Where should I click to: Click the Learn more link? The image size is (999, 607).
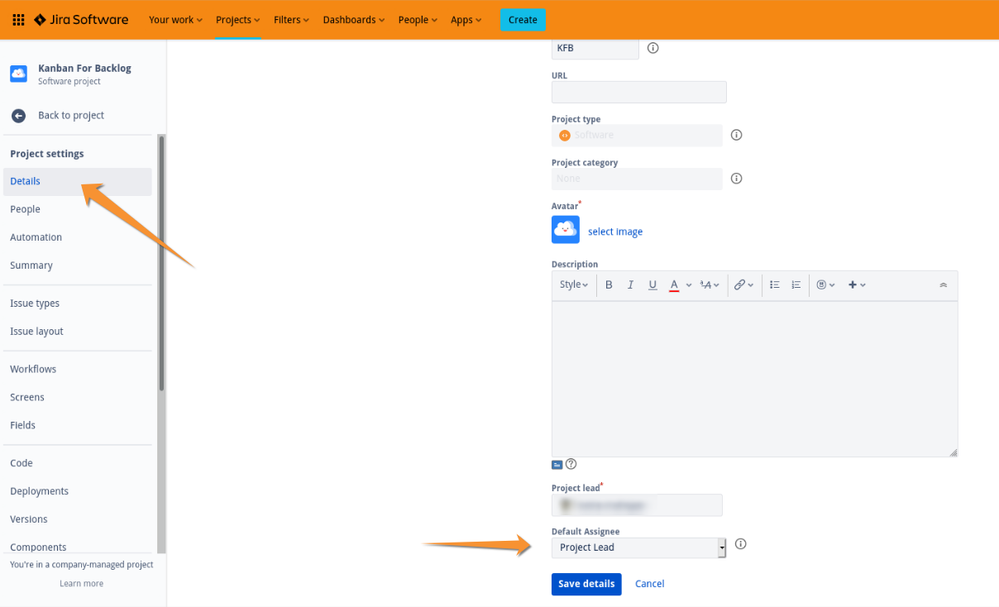point(82,583)
